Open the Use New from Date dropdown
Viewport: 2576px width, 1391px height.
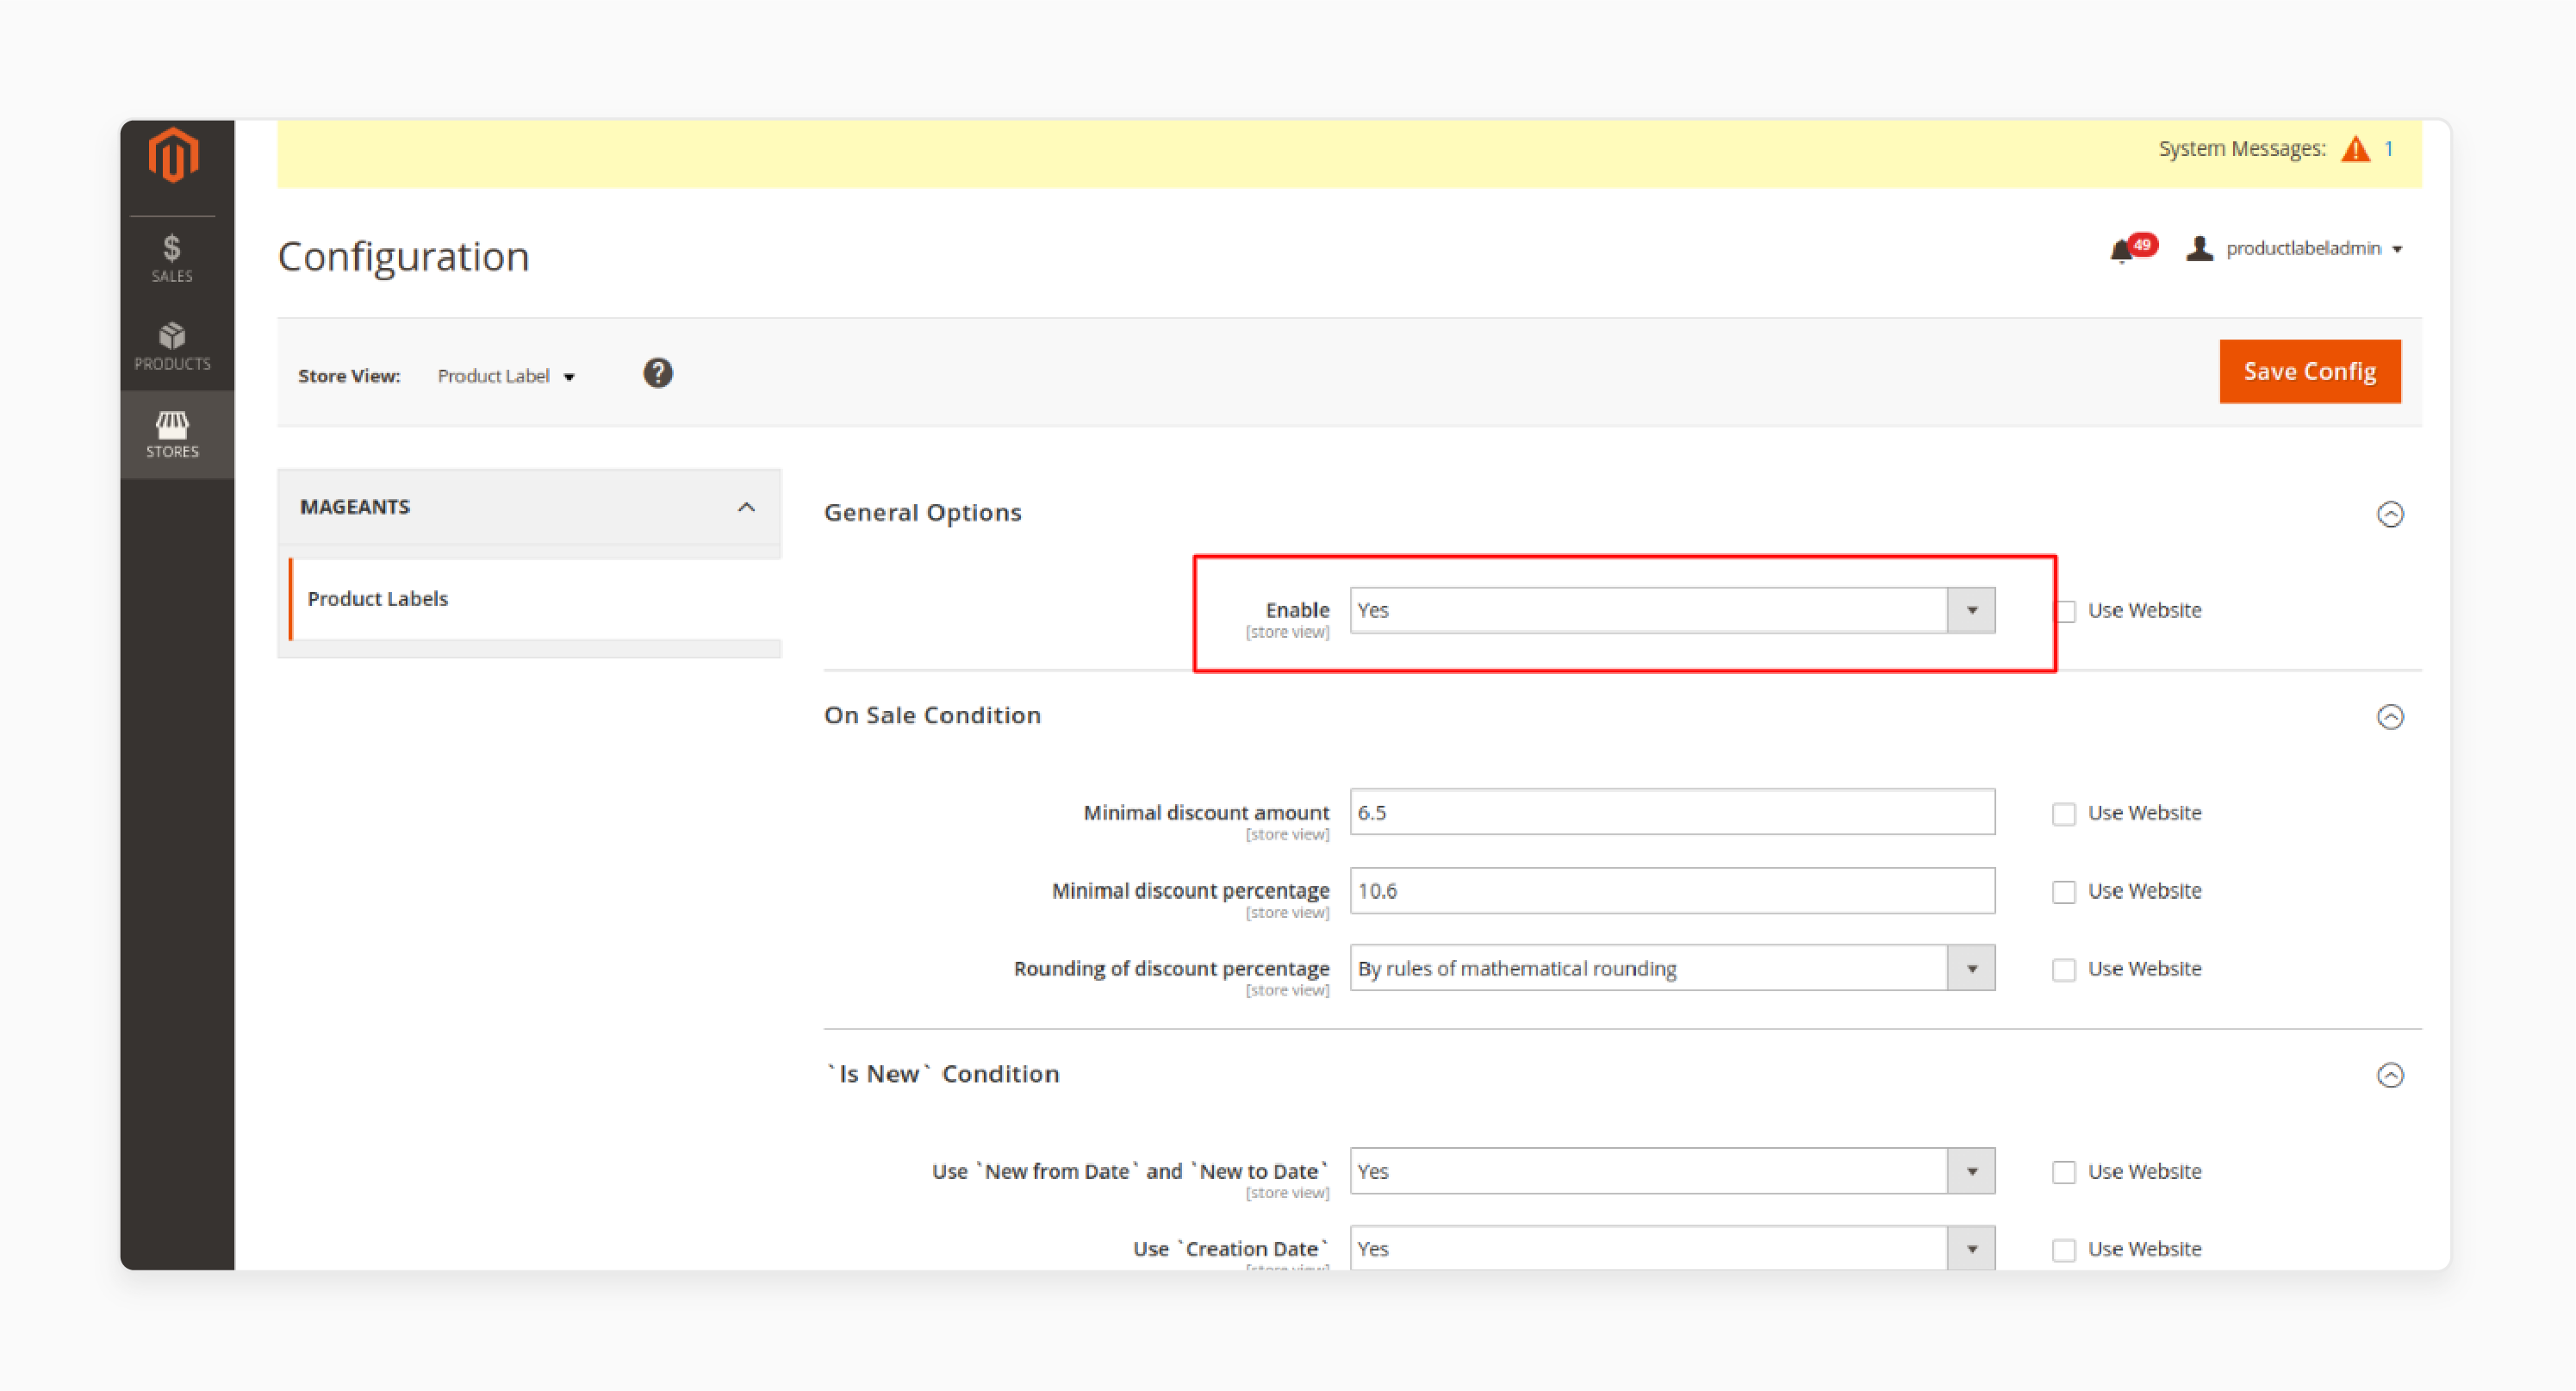pos(1672,1171)
